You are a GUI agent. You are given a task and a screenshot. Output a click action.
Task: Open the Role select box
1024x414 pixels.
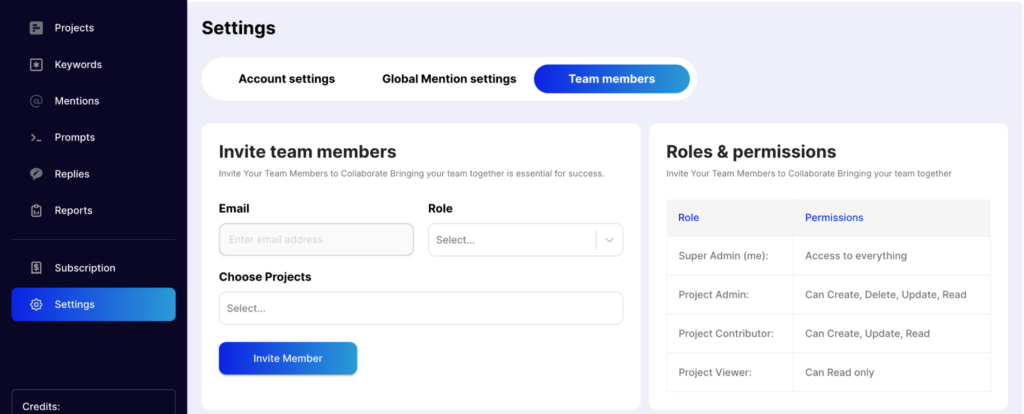pos(512,240)
